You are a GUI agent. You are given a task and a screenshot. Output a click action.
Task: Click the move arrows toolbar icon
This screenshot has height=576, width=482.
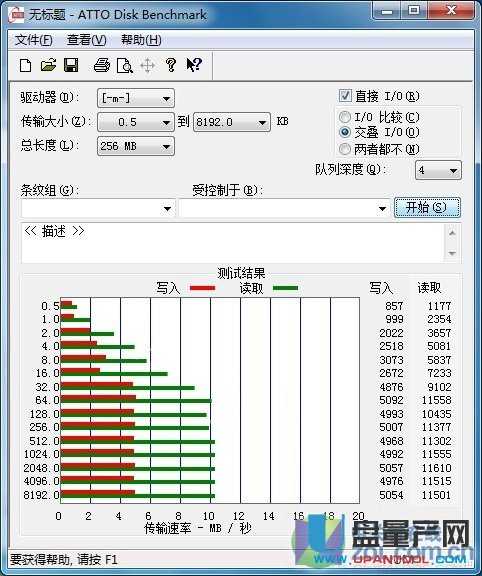point(147,66)
